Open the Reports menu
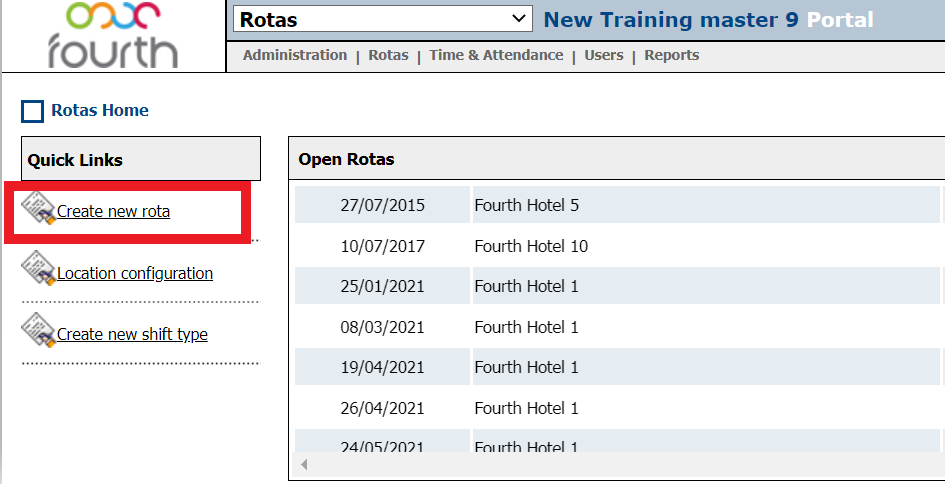The width and height of the screenshot is (945, 484). tap(671, 55)
